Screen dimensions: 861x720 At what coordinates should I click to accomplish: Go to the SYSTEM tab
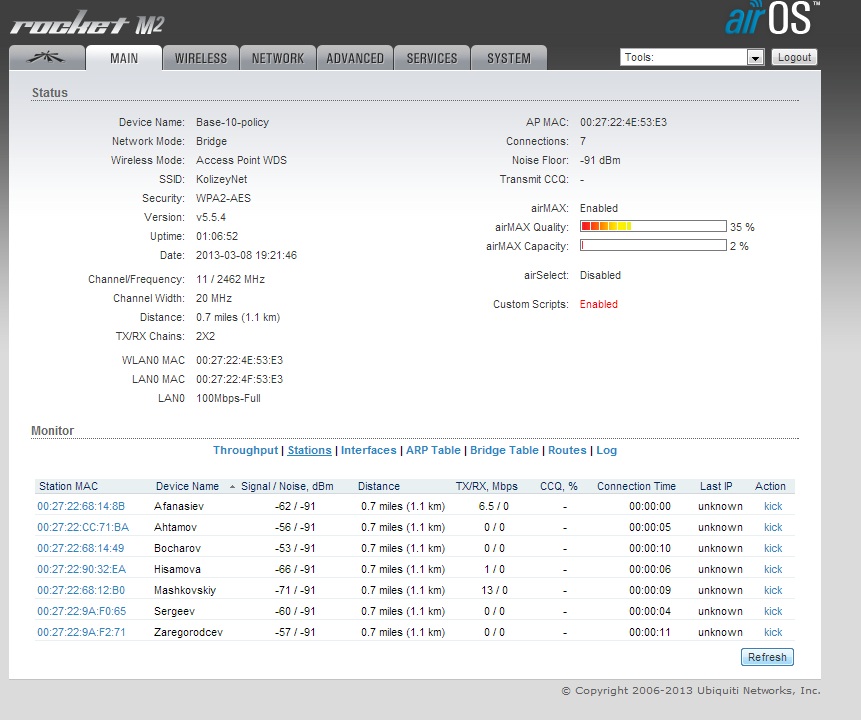tap(509, 58)
